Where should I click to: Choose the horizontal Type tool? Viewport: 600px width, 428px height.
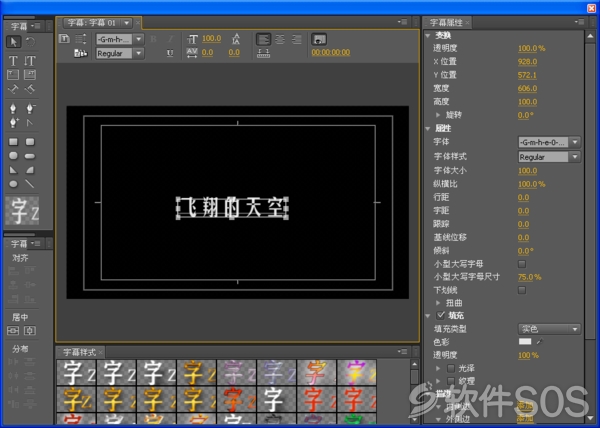13,60
